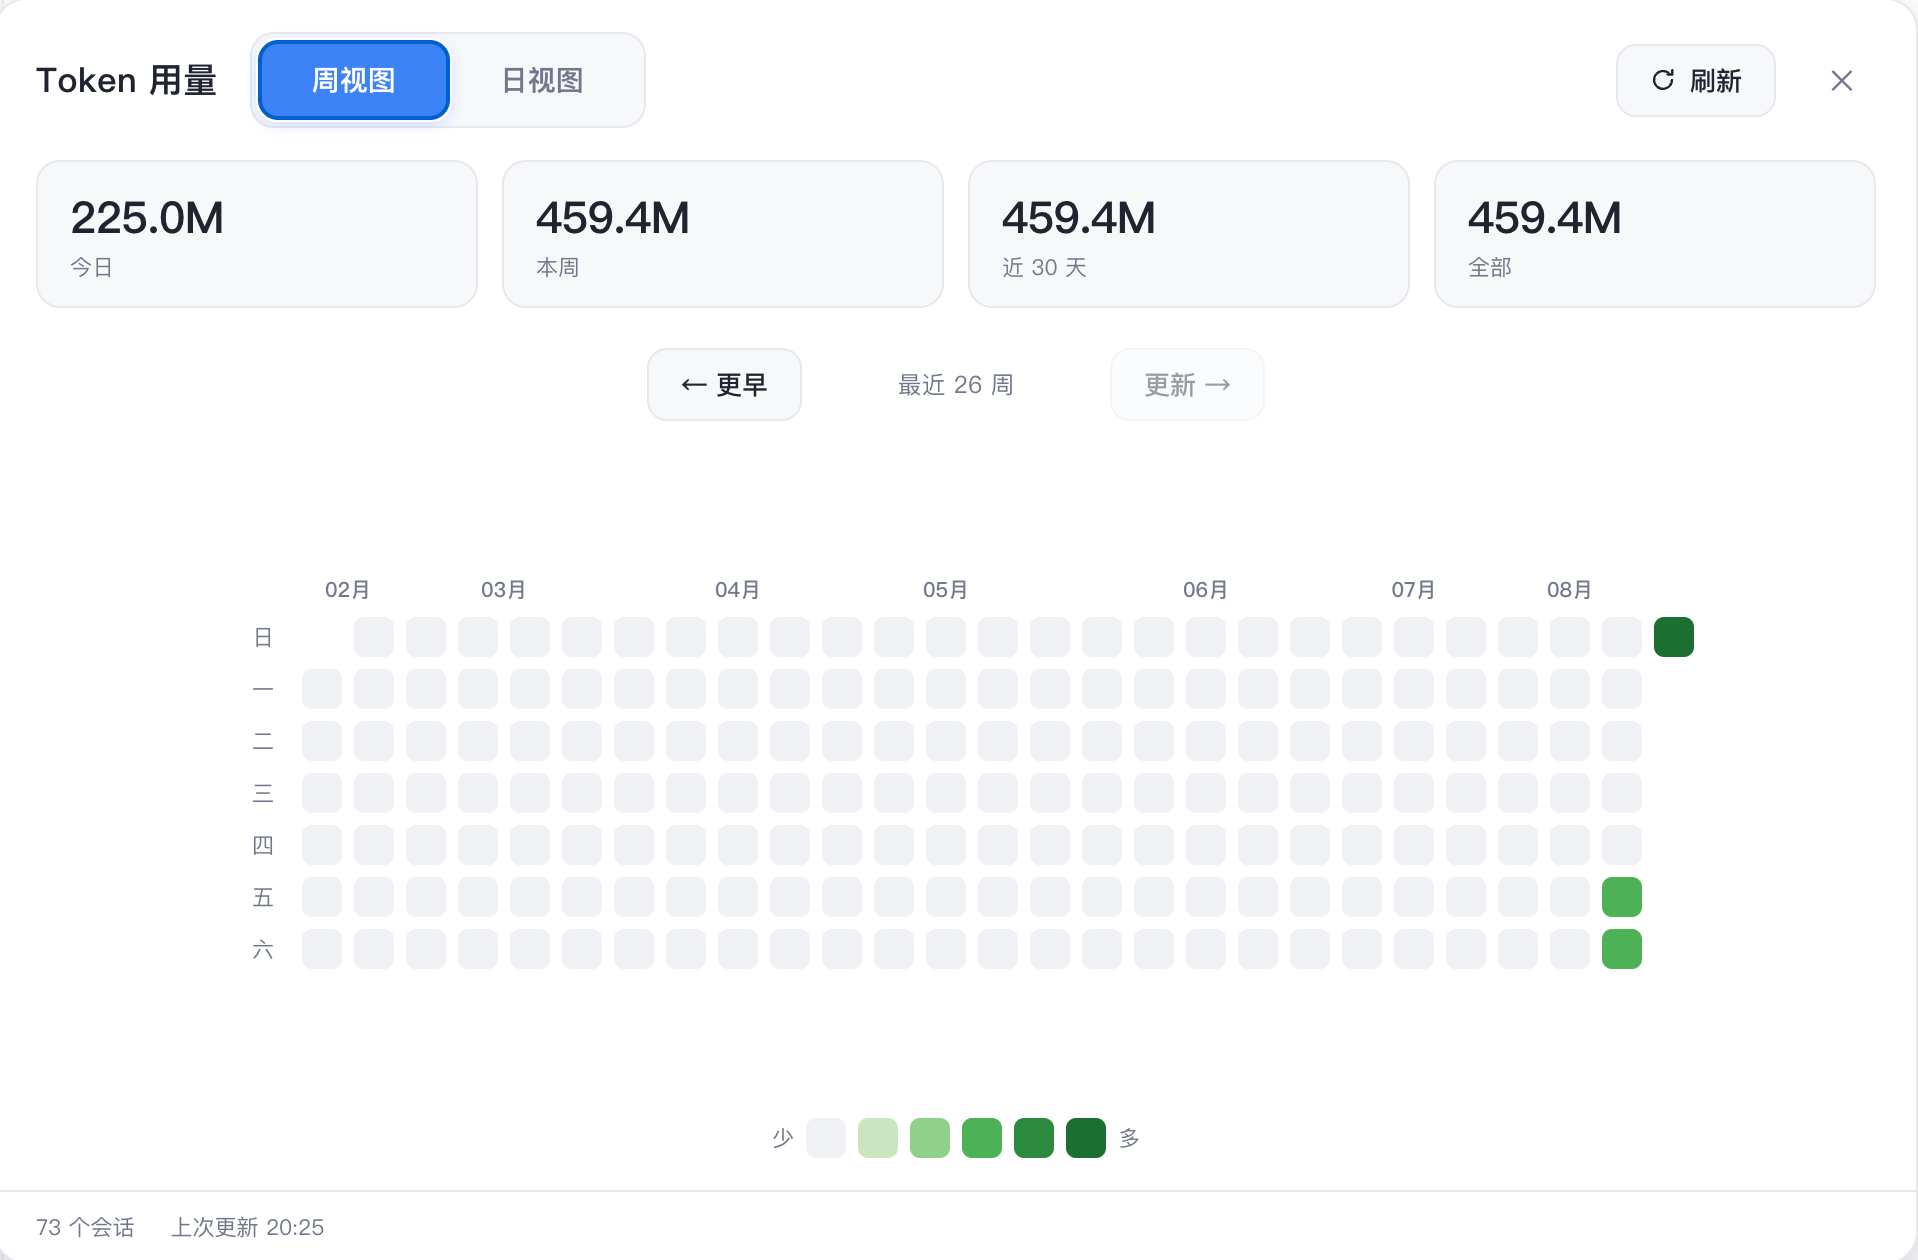Click the light green legend swatch
This screenshot has width=1918, height=1260.
930,1138
